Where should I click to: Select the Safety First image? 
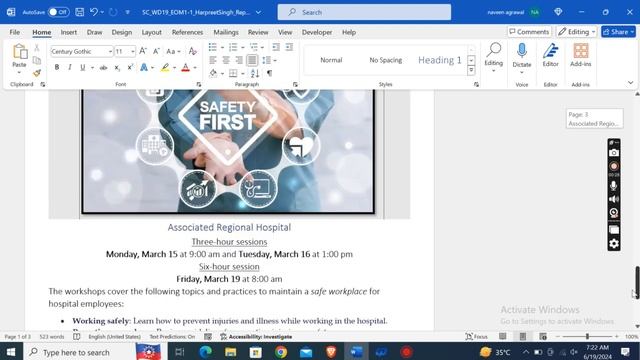[x=228, y=151]
